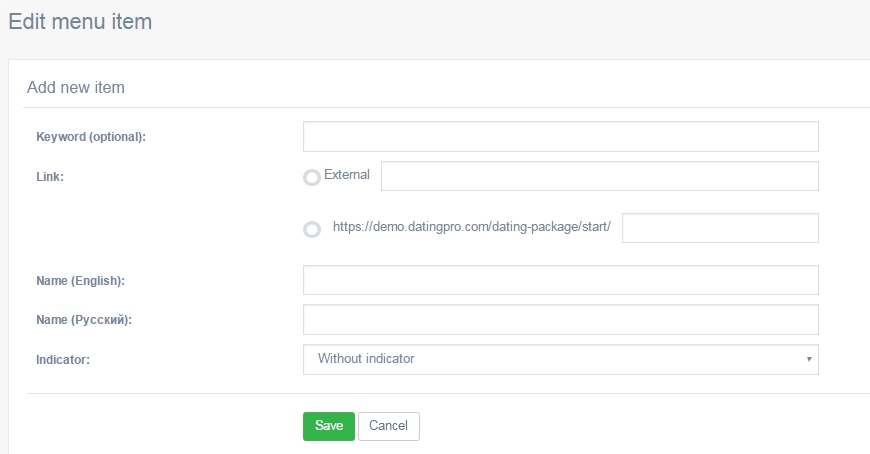Click the Keyword (optional) label
This screenshot has height=454, width=870.
[91, 137]
